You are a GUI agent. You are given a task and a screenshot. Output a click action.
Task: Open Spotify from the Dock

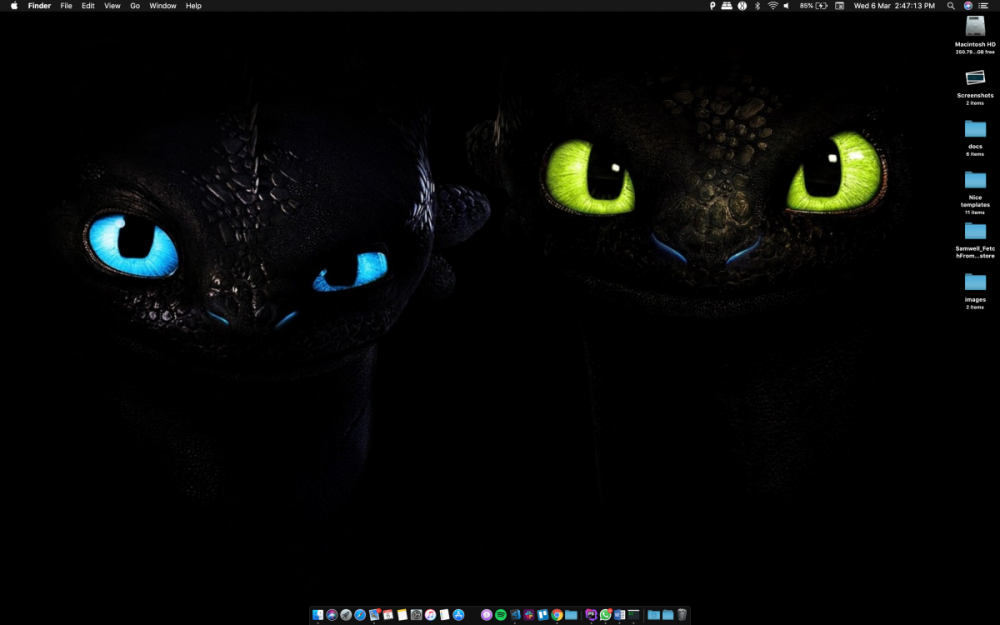(x=501, y=615)
